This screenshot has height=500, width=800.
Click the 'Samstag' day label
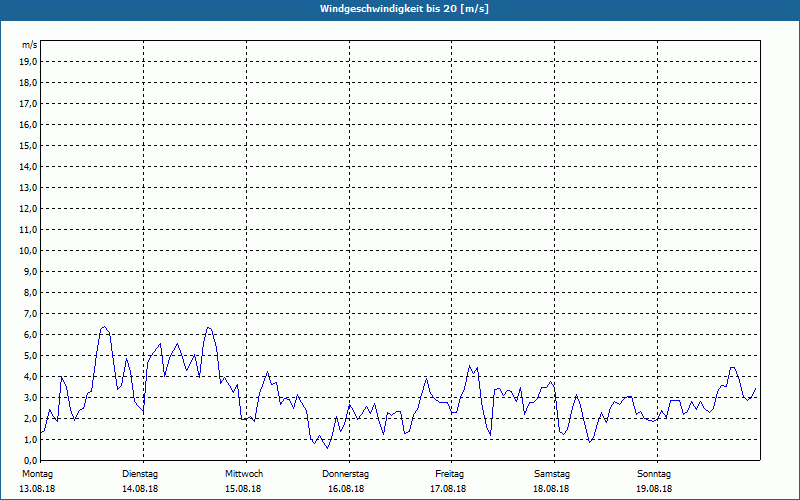click(552, 474)
